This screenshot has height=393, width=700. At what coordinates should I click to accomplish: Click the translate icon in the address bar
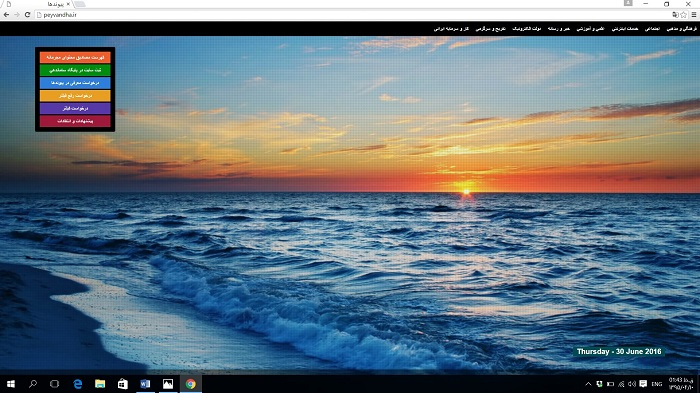click(x=675, y=15)
